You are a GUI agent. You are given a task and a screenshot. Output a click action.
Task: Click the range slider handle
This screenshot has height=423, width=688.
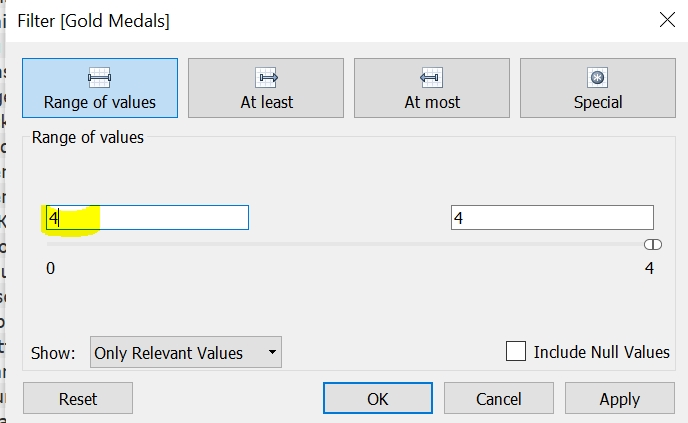click(653, 244)
